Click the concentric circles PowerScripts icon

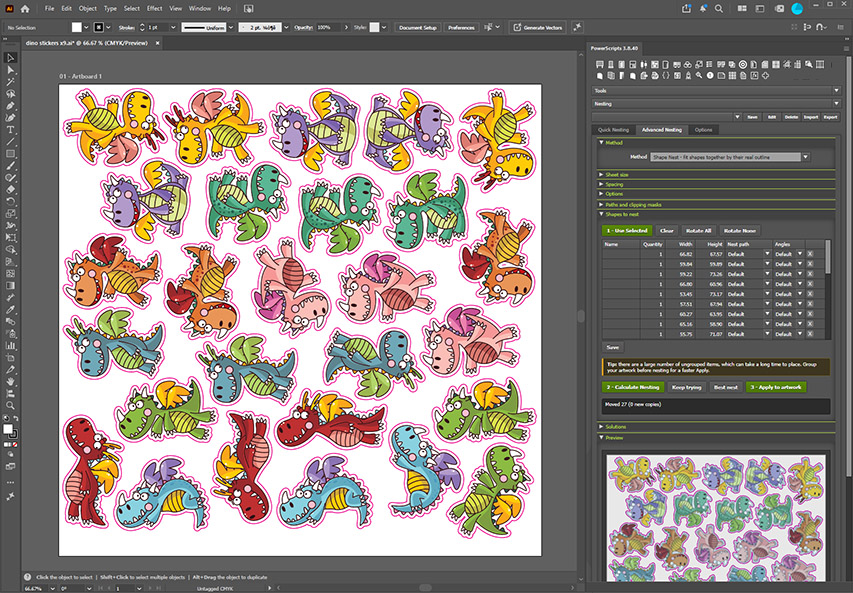tap(743, 64)
